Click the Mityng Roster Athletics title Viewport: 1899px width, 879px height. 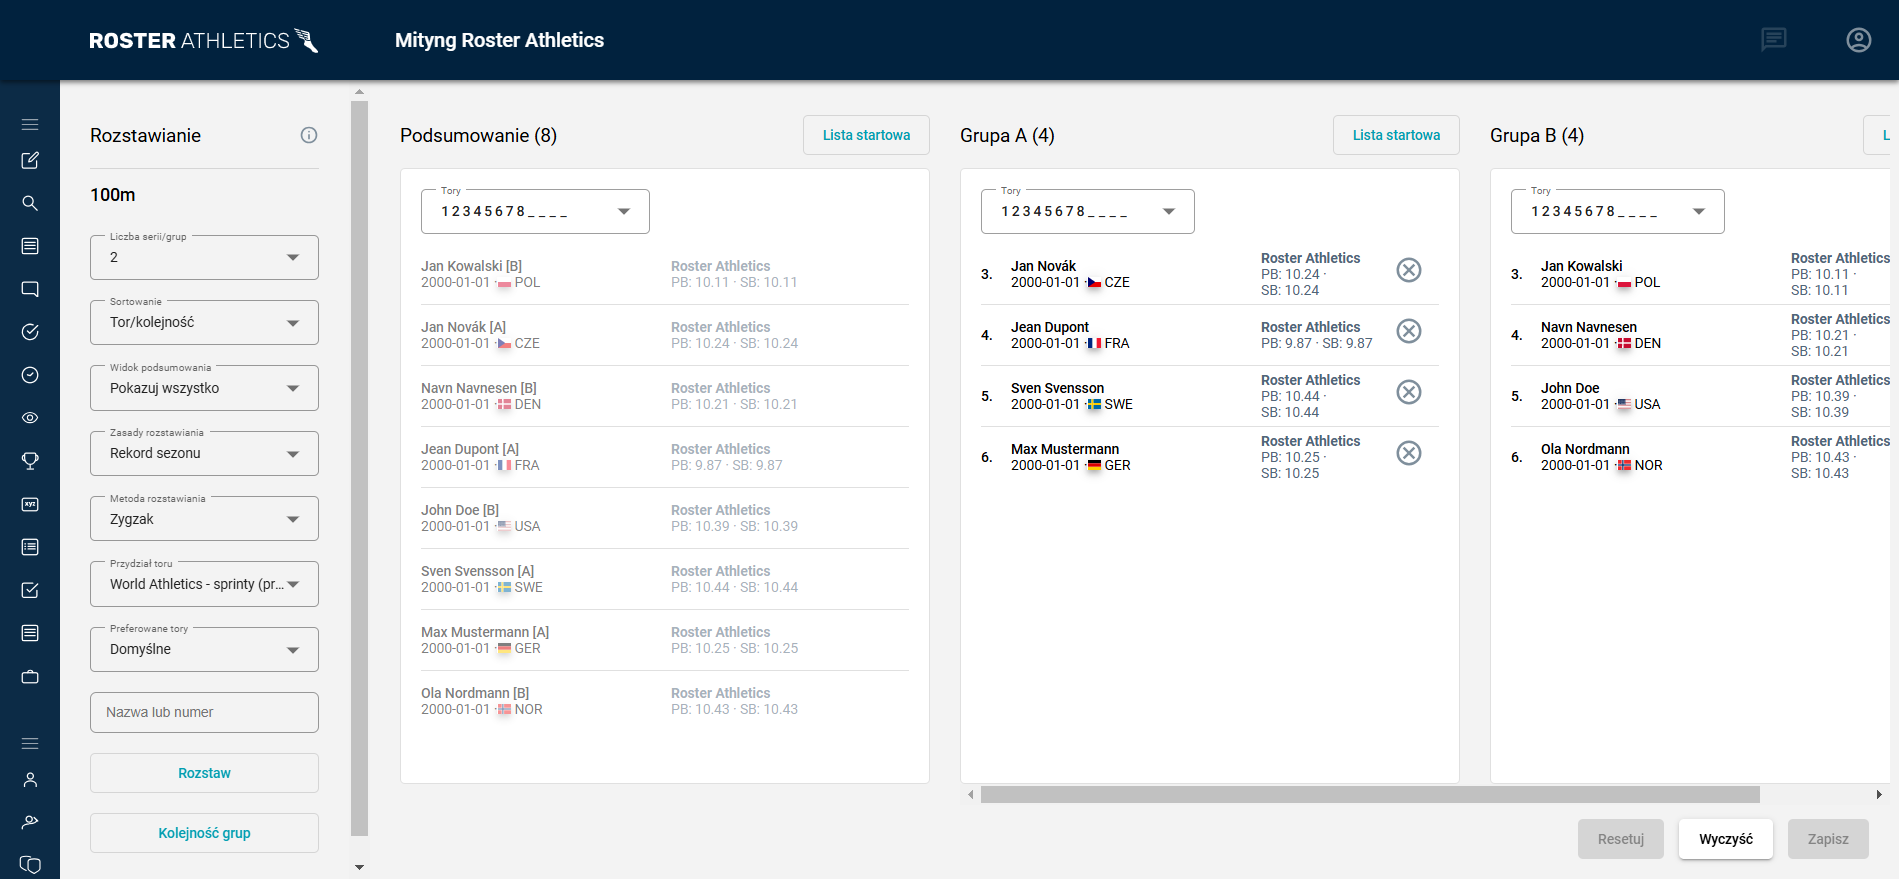click(x=499, y=40)
